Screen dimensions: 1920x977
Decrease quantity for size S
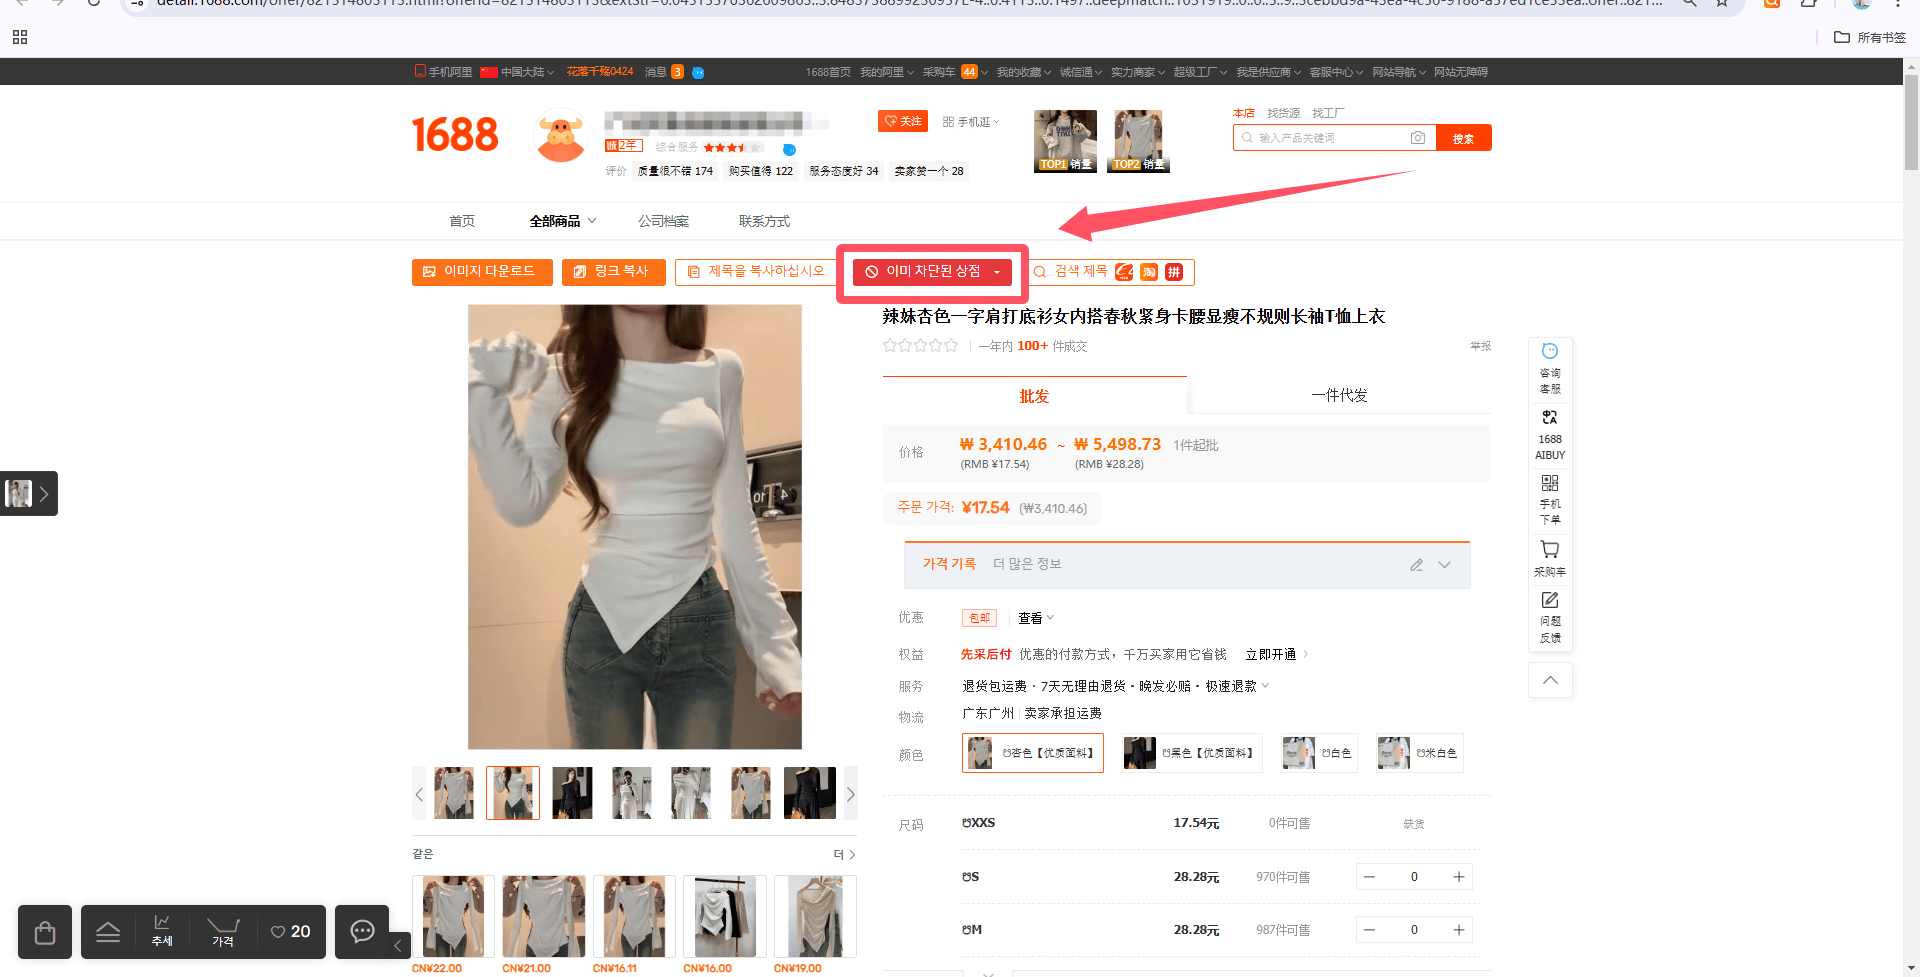1369,877
